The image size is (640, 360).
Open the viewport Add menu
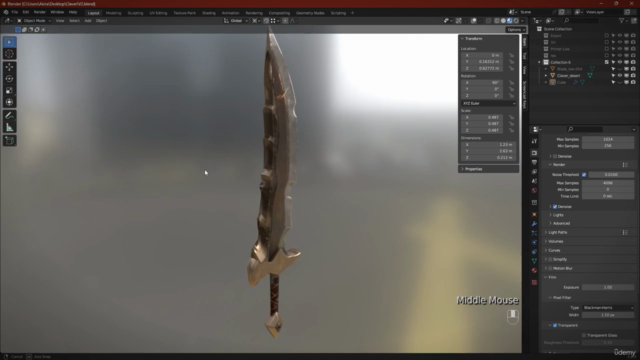coord(88,20)
